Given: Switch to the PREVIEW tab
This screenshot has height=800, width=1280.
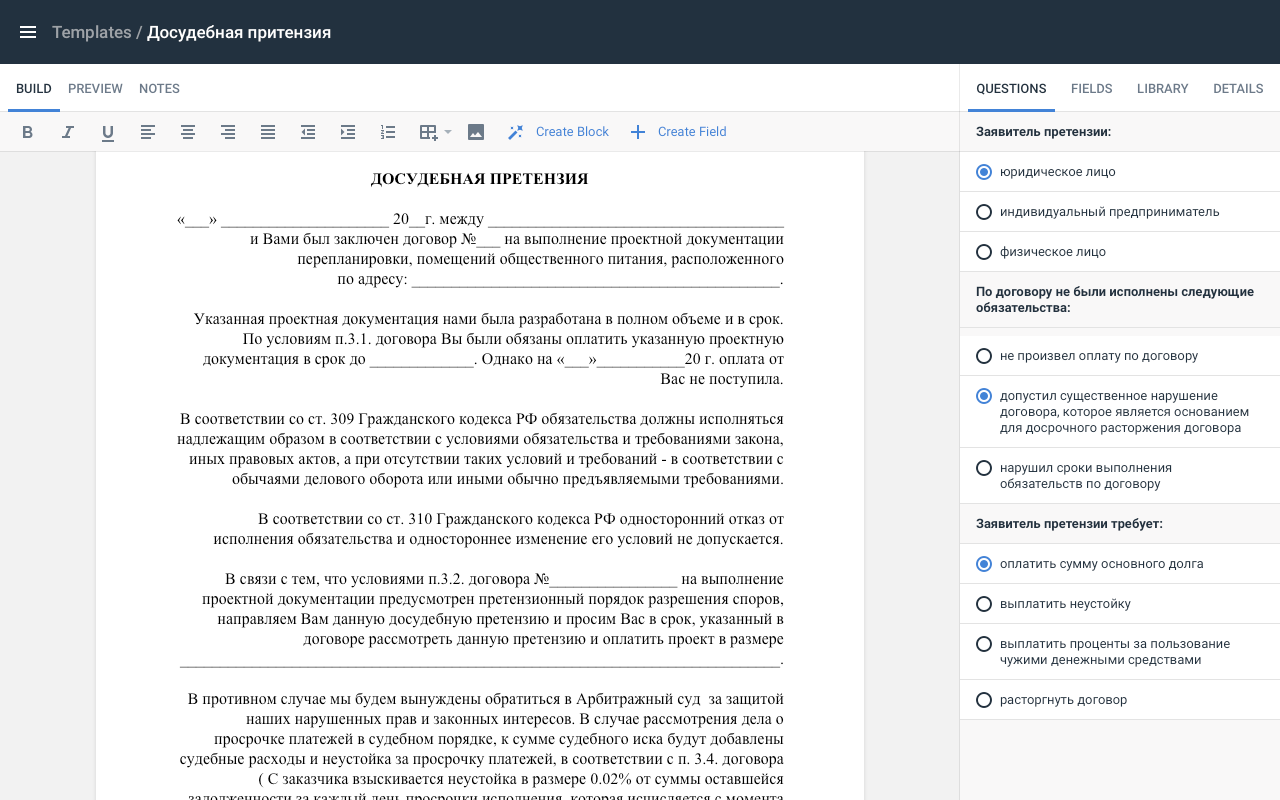Looking at the screenshot, I should (95, 89).
